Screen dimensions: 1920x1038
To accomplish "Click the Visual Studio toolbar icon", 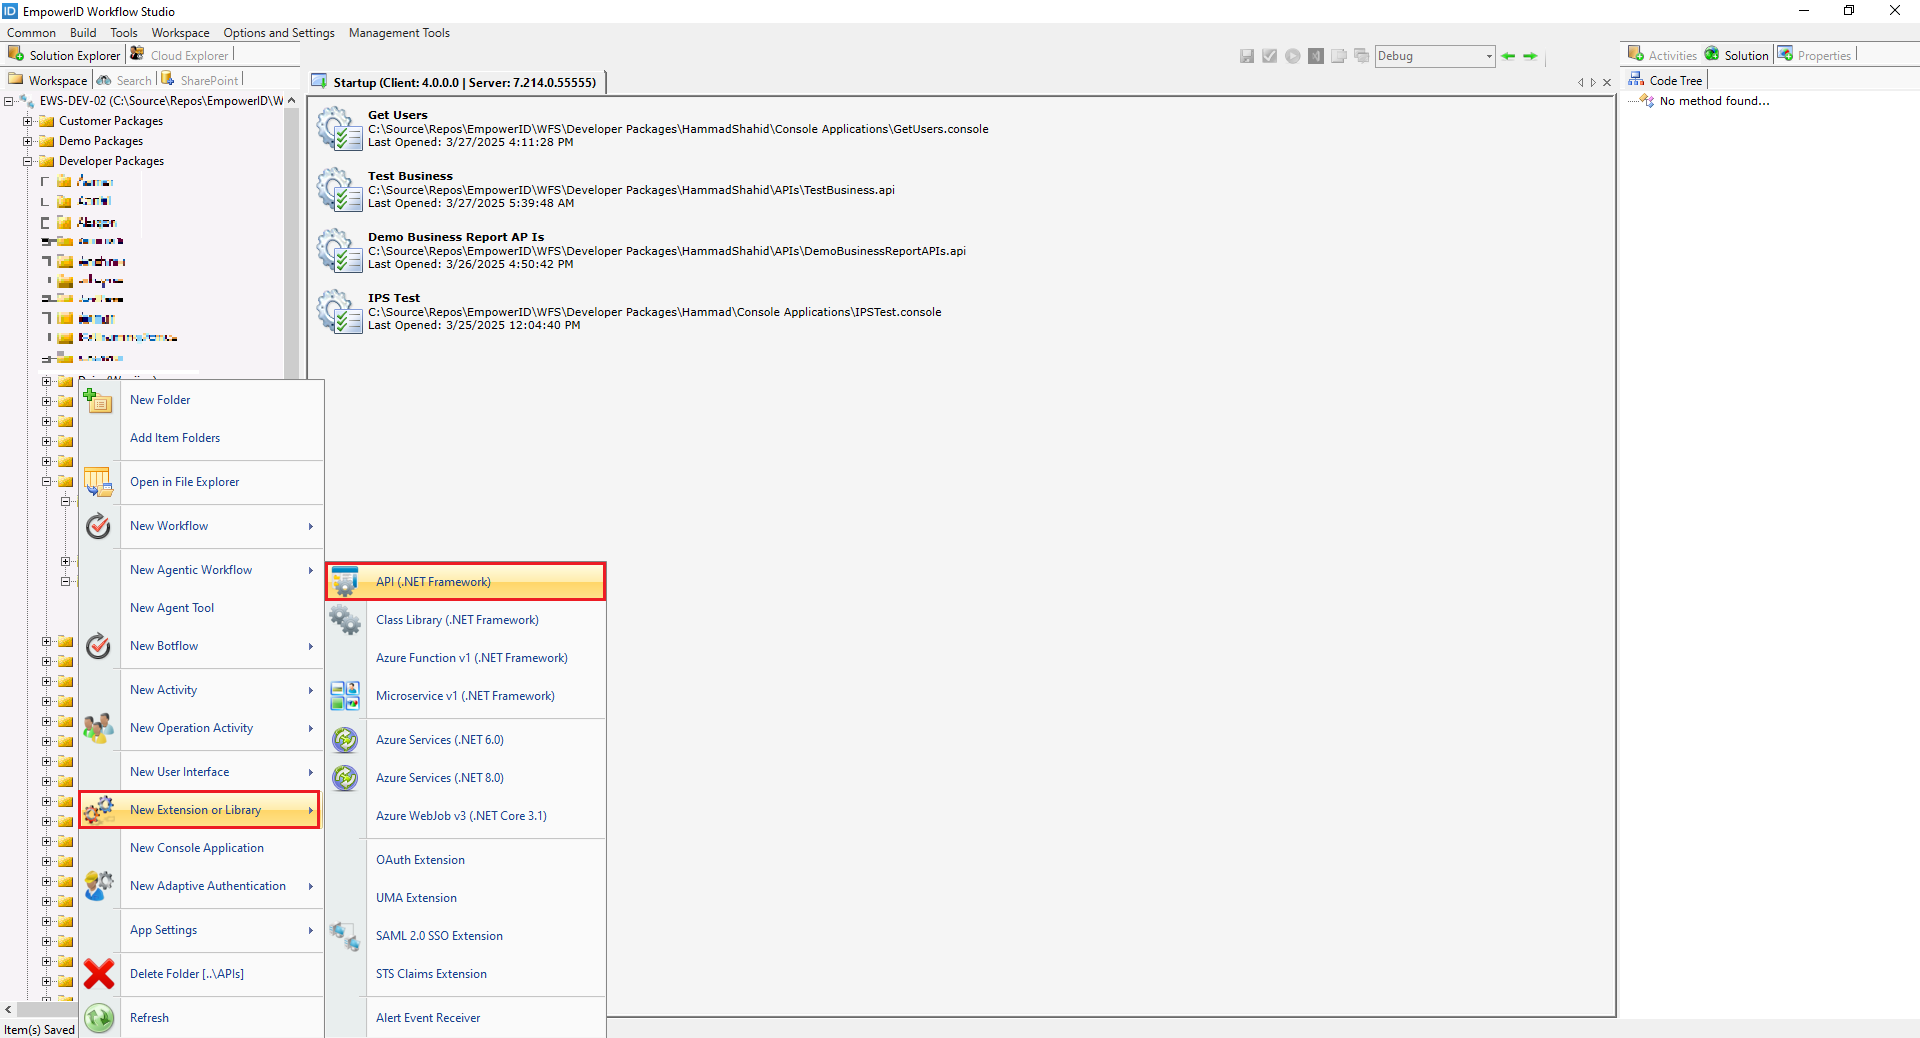I will 1316,56.
